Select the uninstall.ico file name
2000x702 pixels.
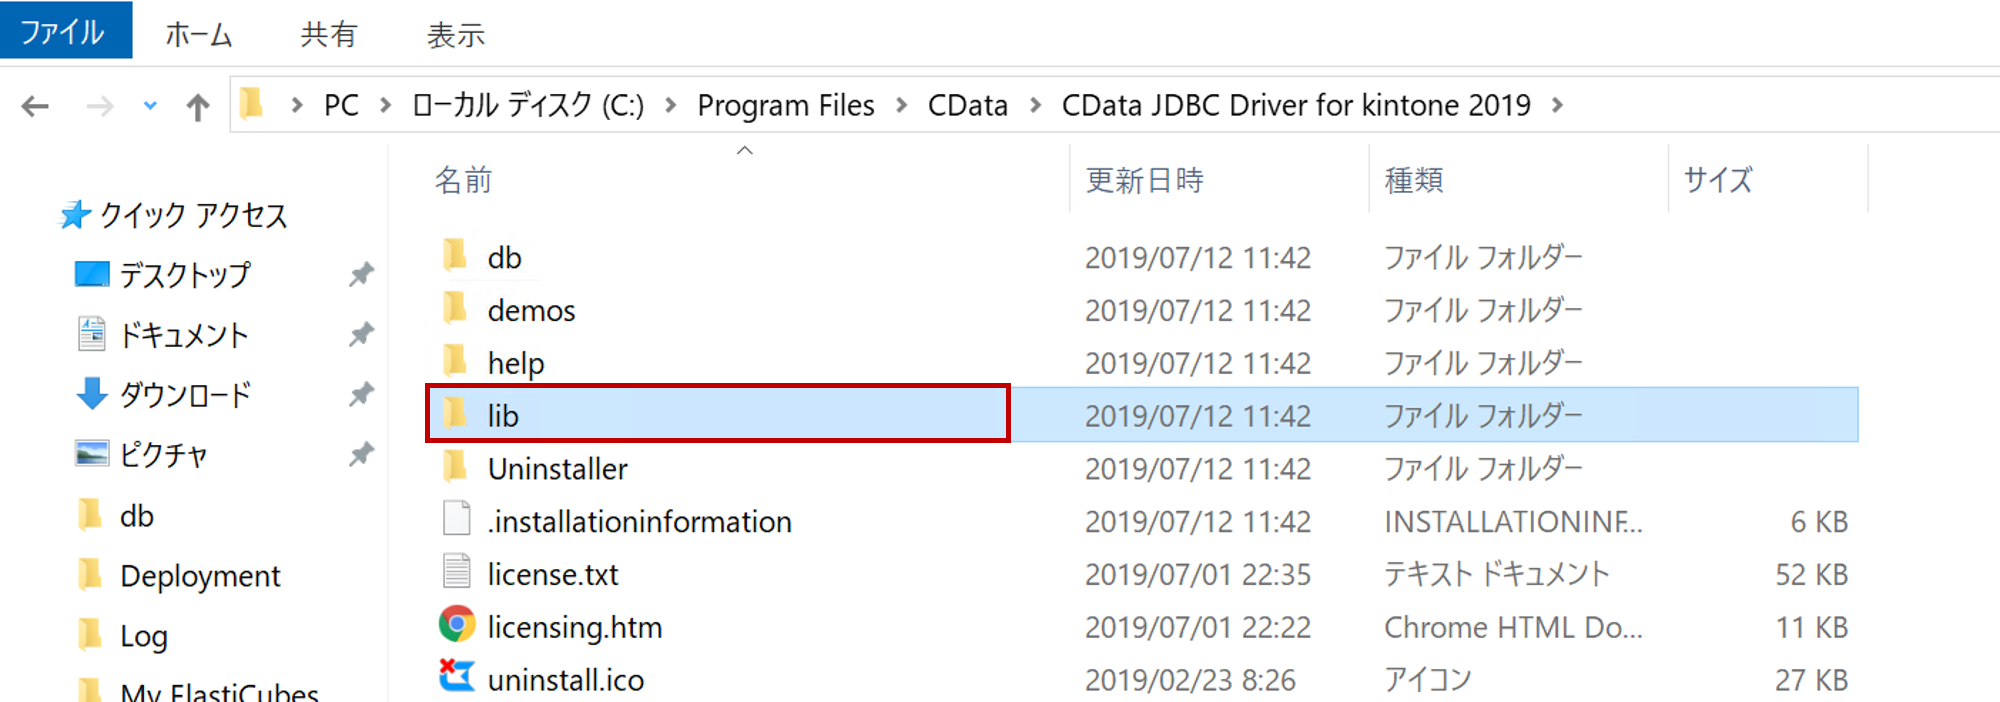click(566, 681)
